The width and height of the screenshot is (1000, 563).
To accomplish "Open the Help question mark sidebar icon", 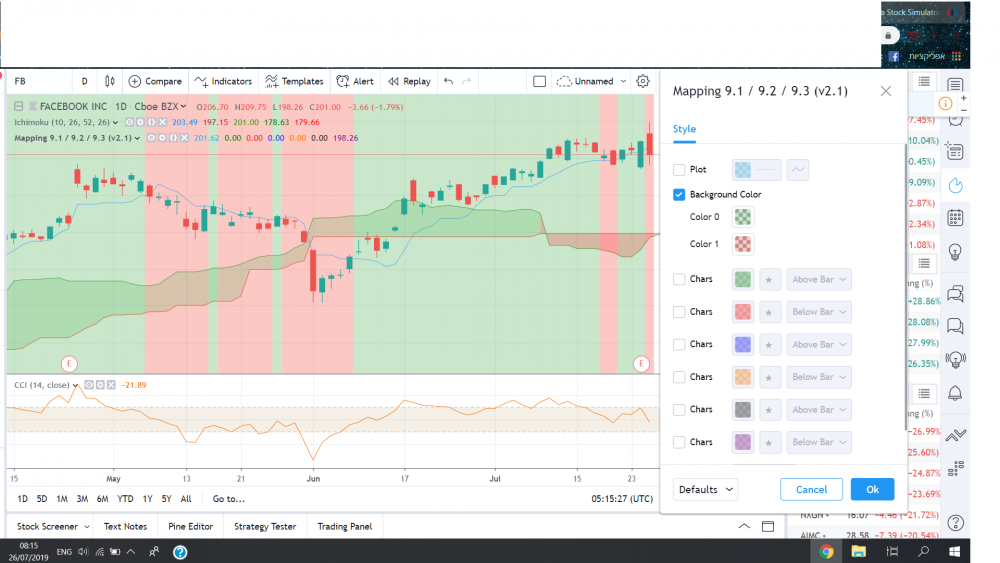I will pos(955,523).
